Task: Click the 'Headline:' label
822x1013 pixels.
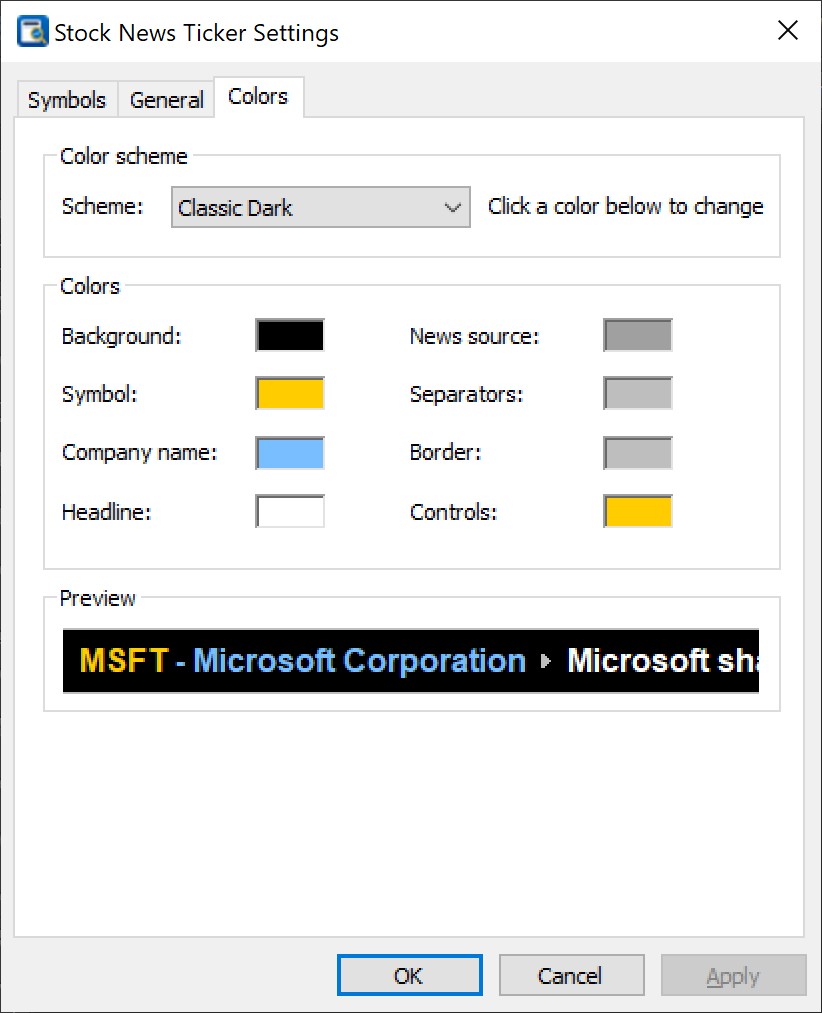Action: click(107, 512)
